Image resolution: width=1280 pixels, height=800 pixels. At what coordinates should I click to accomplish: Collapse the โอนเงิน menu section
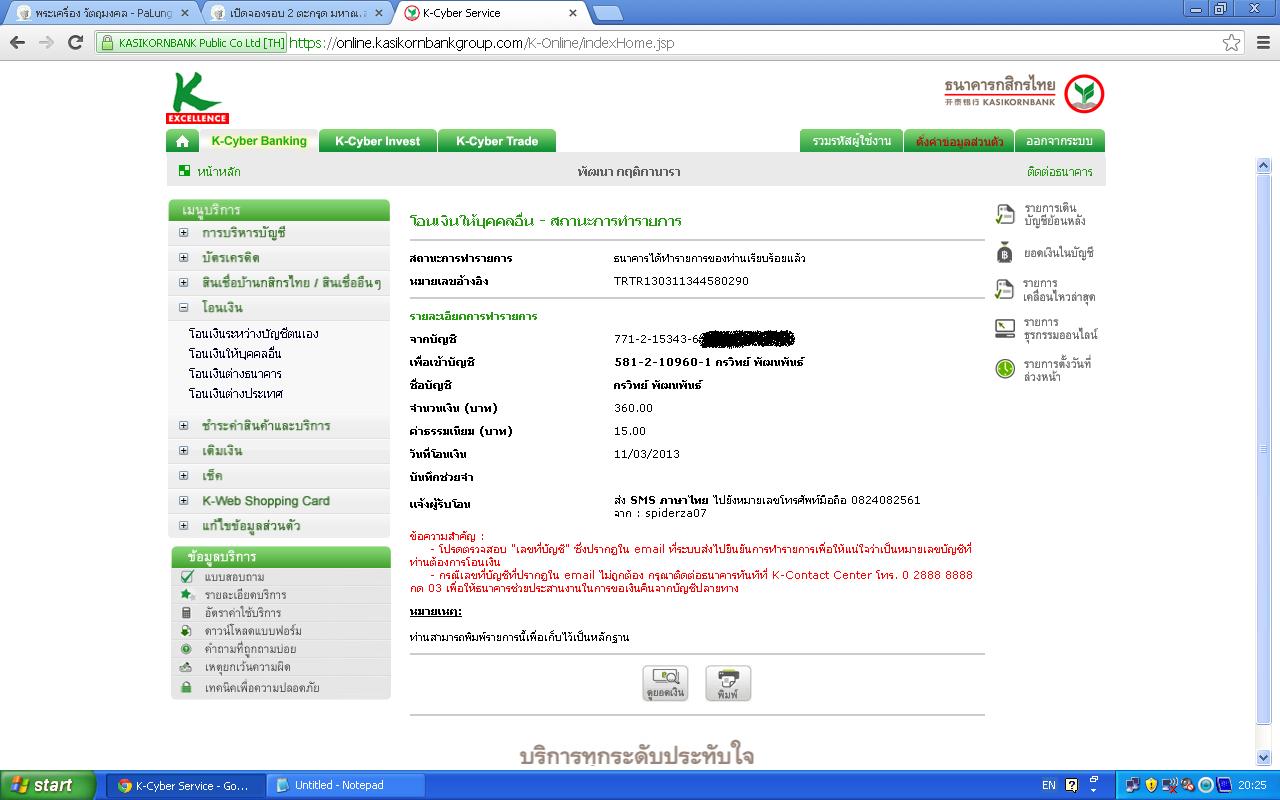point(184,308)
